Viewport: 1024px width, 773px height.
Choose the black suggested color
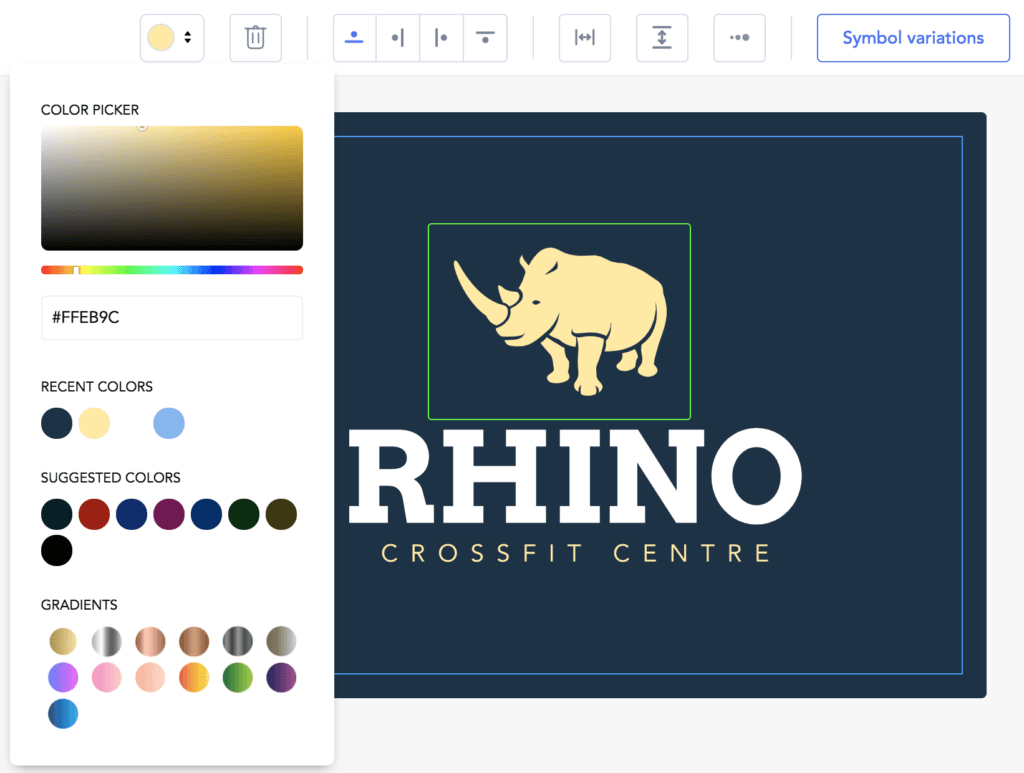coord(57,550)
